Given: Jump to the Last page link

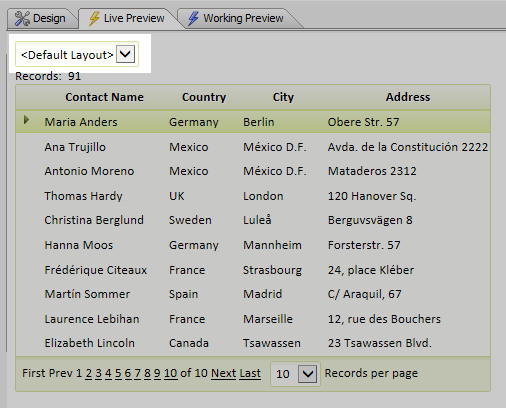Looking at the screenshot, I should [250, 373].
